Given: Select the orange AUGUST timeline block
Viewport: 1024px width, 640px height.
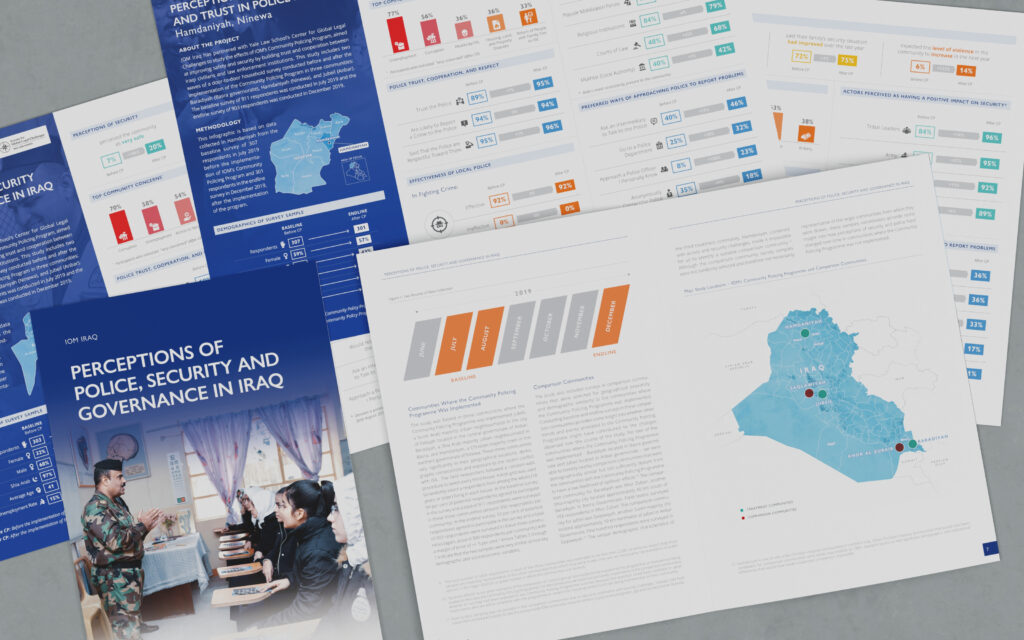Looking at the screenshot, I should 485,338.
